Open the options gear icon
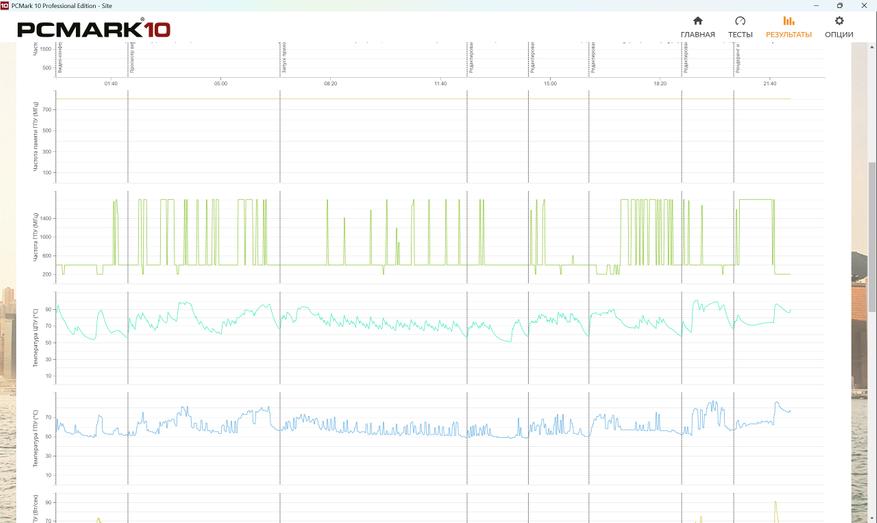This screenshot has width=877, height=523. point(839,21)
